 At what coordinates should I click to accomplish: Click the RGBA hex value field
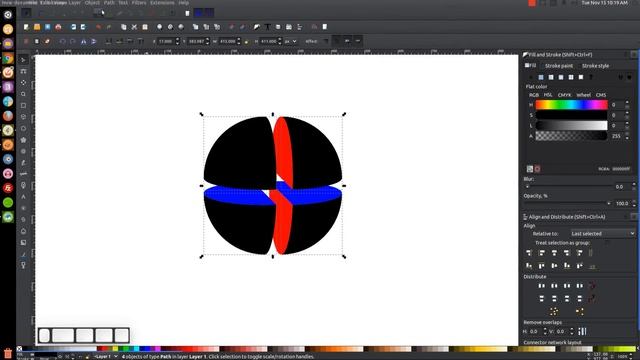pyautogui.click(x=621, y=169)
